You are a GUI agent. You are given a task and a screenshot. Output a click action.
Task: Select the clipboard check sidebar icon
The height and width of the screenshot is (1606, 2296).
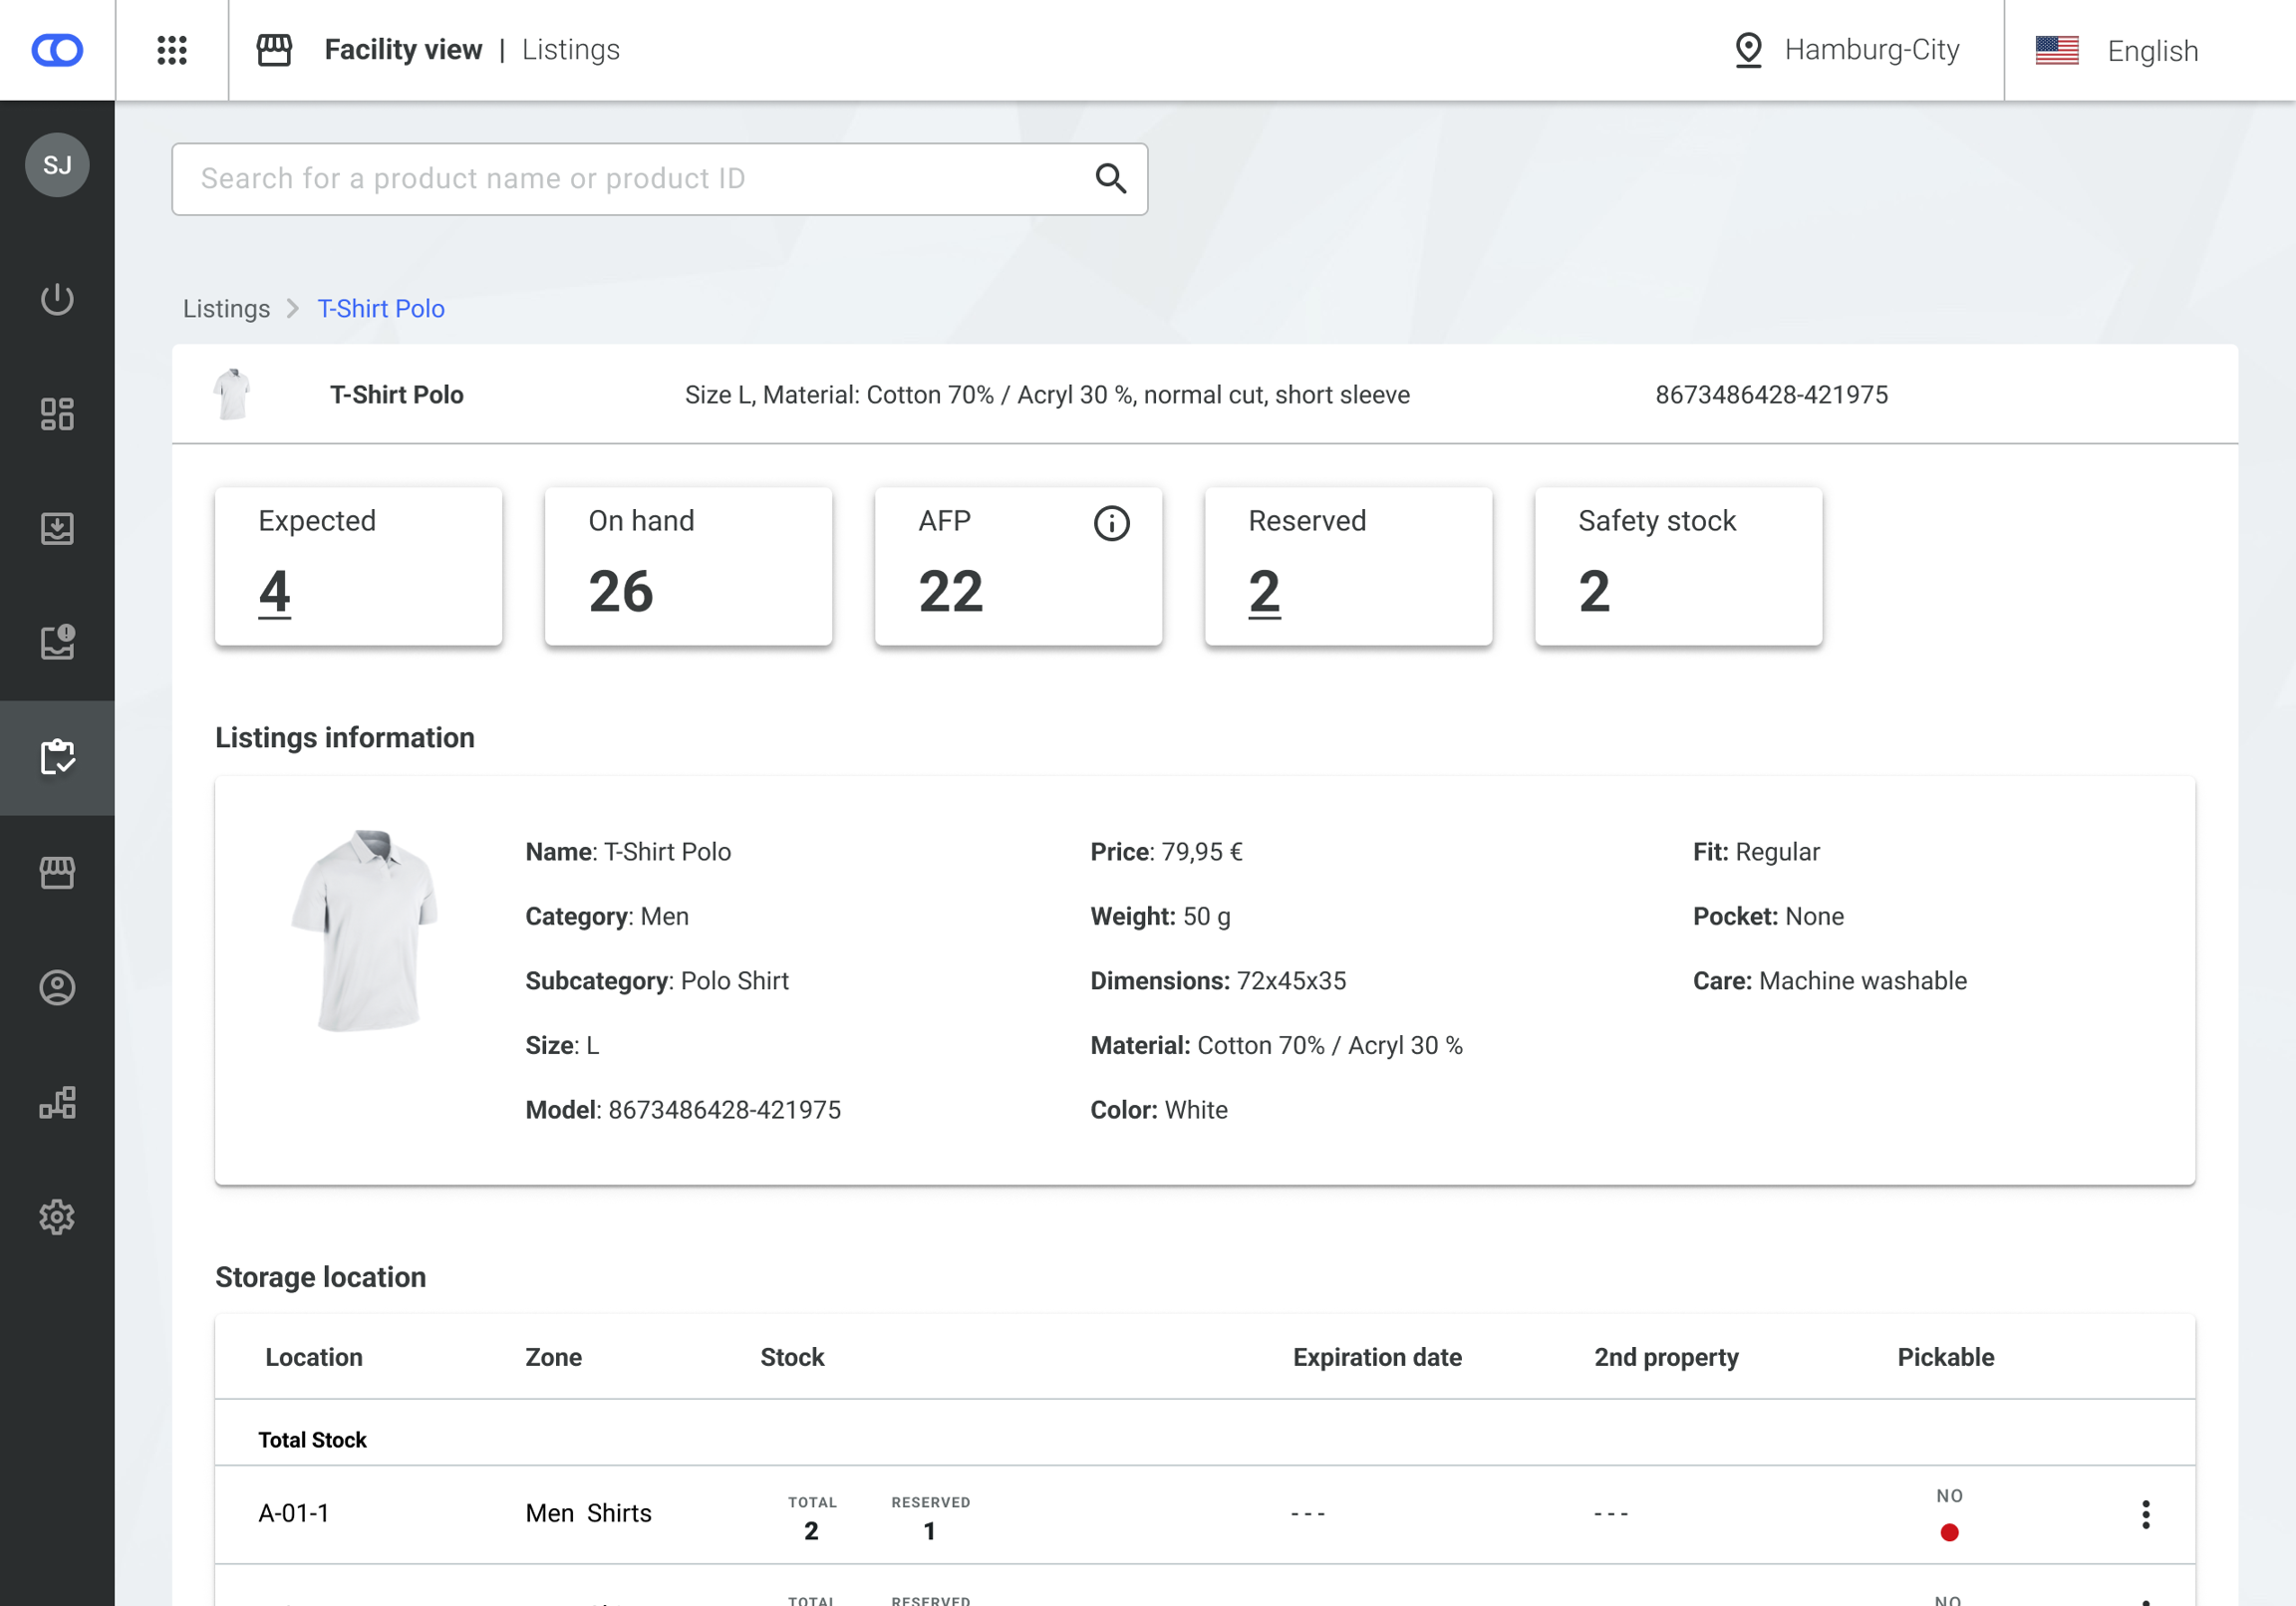(57, 757)
